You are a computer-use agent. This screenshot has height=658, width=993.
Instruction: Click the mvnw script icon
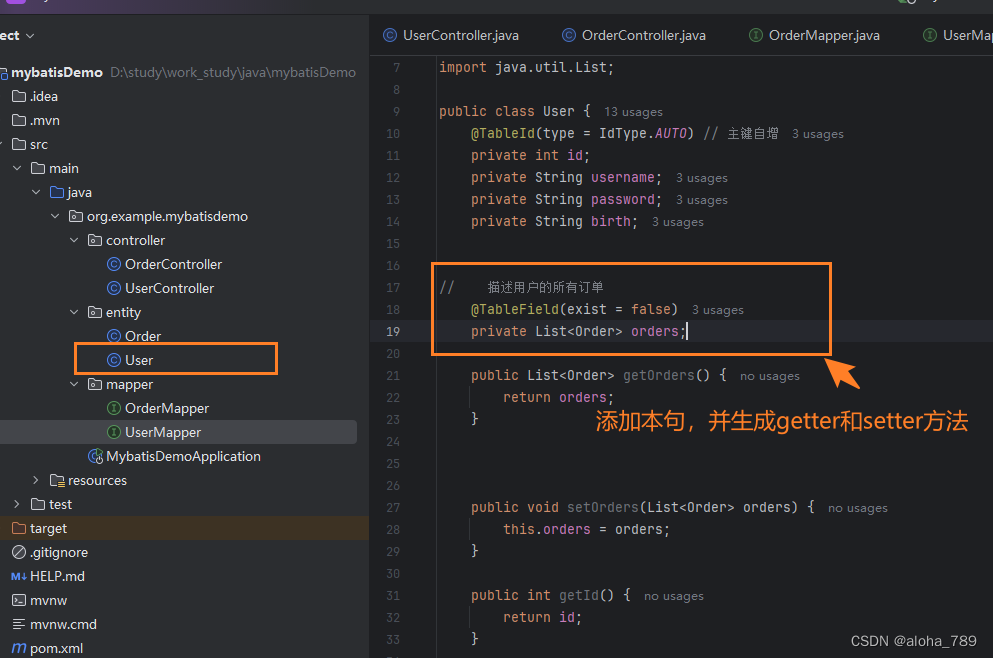pyautogui.click(x=19, y=600)
